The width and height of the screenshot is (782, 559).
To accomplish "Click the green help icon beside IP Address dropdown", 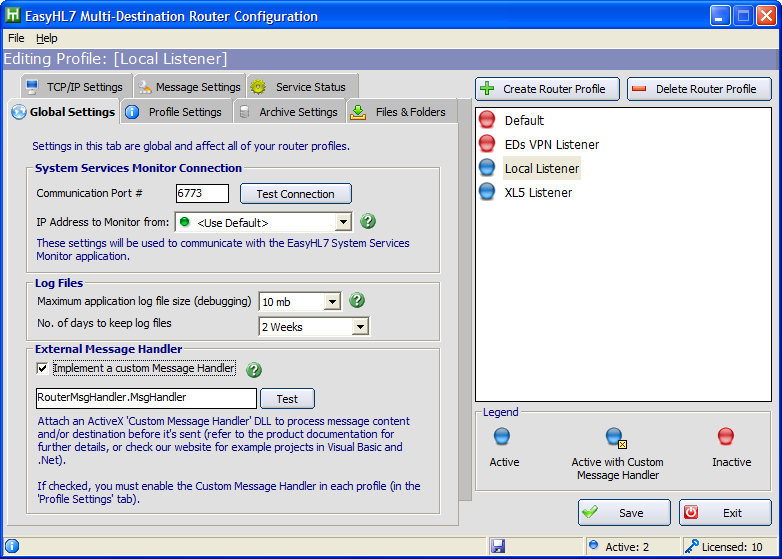I will (x=368, y=221).
